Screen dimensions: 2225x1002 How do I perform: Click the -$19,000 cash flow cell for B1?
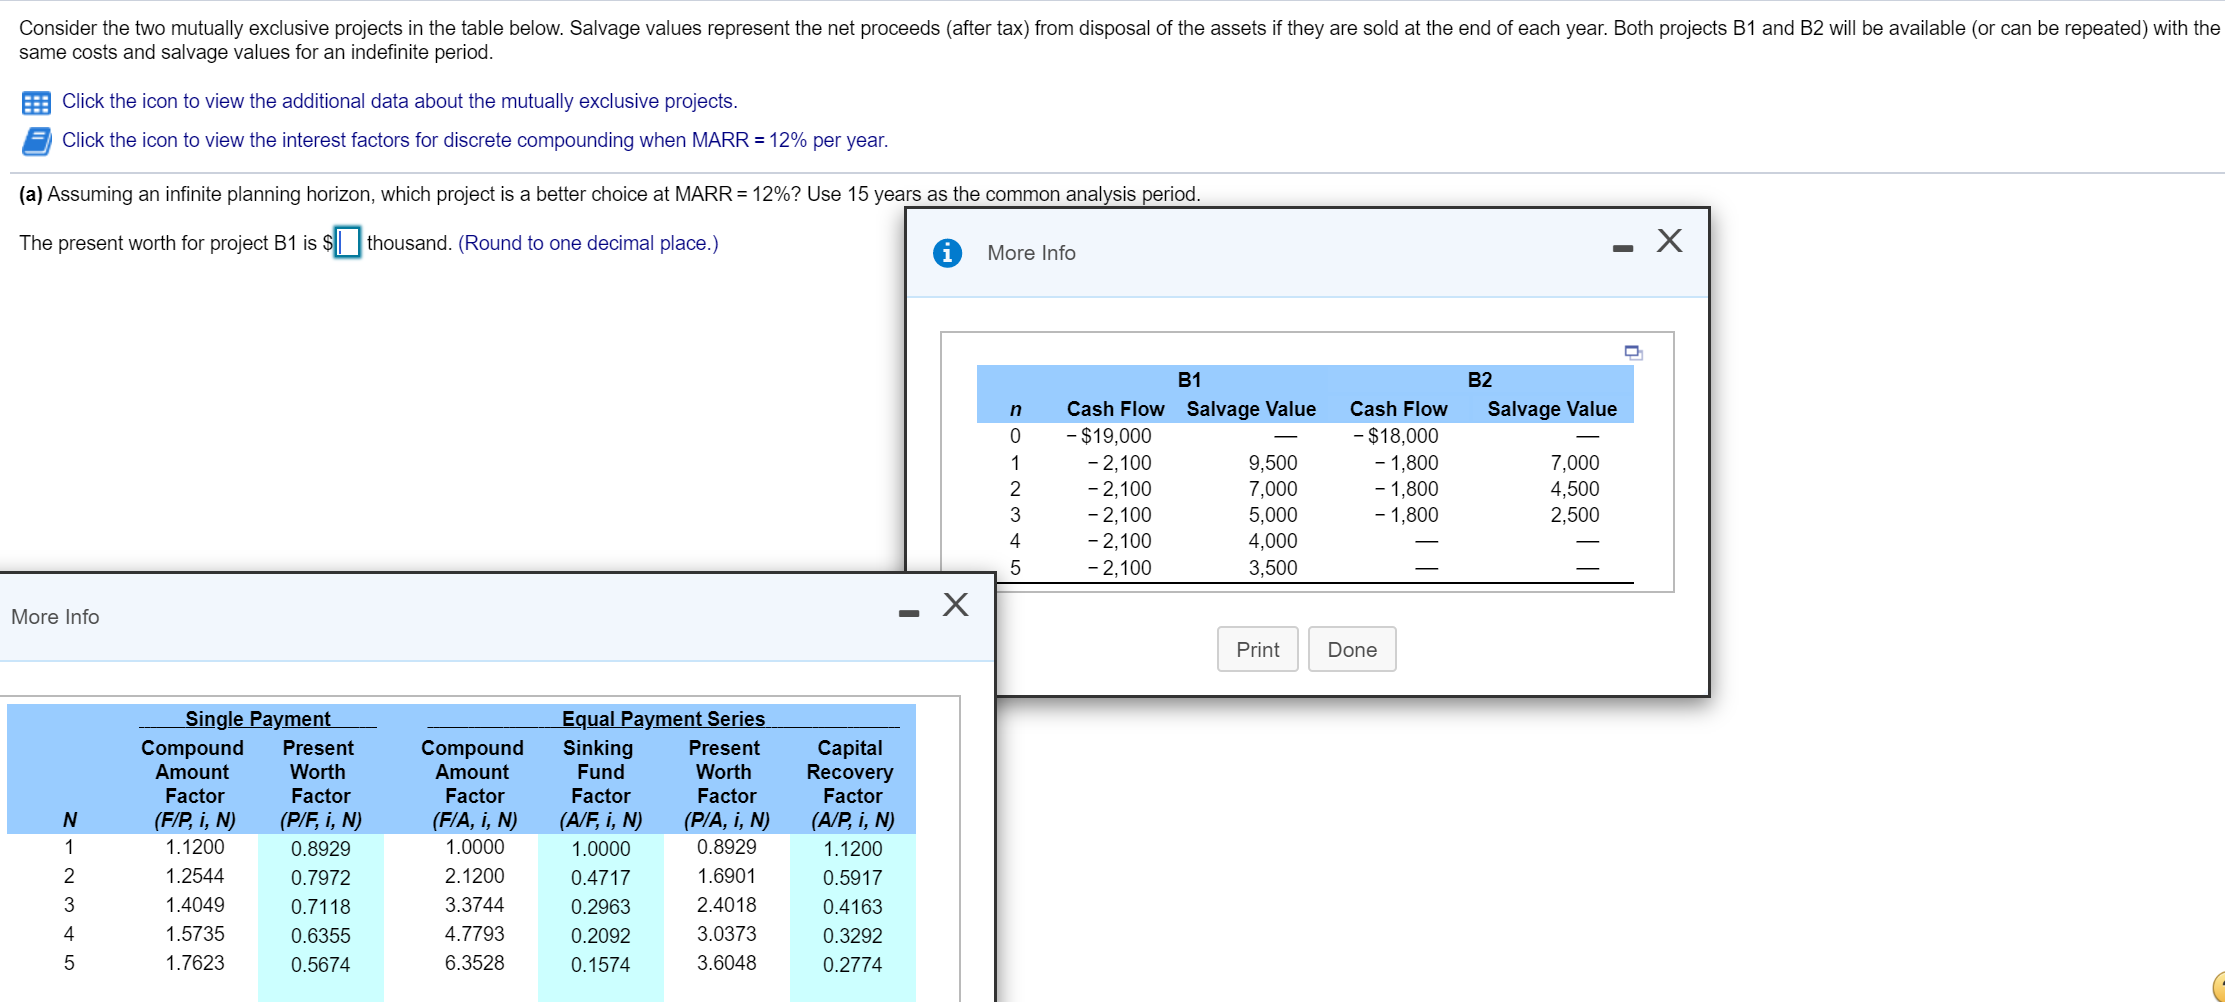(1108, 436)
